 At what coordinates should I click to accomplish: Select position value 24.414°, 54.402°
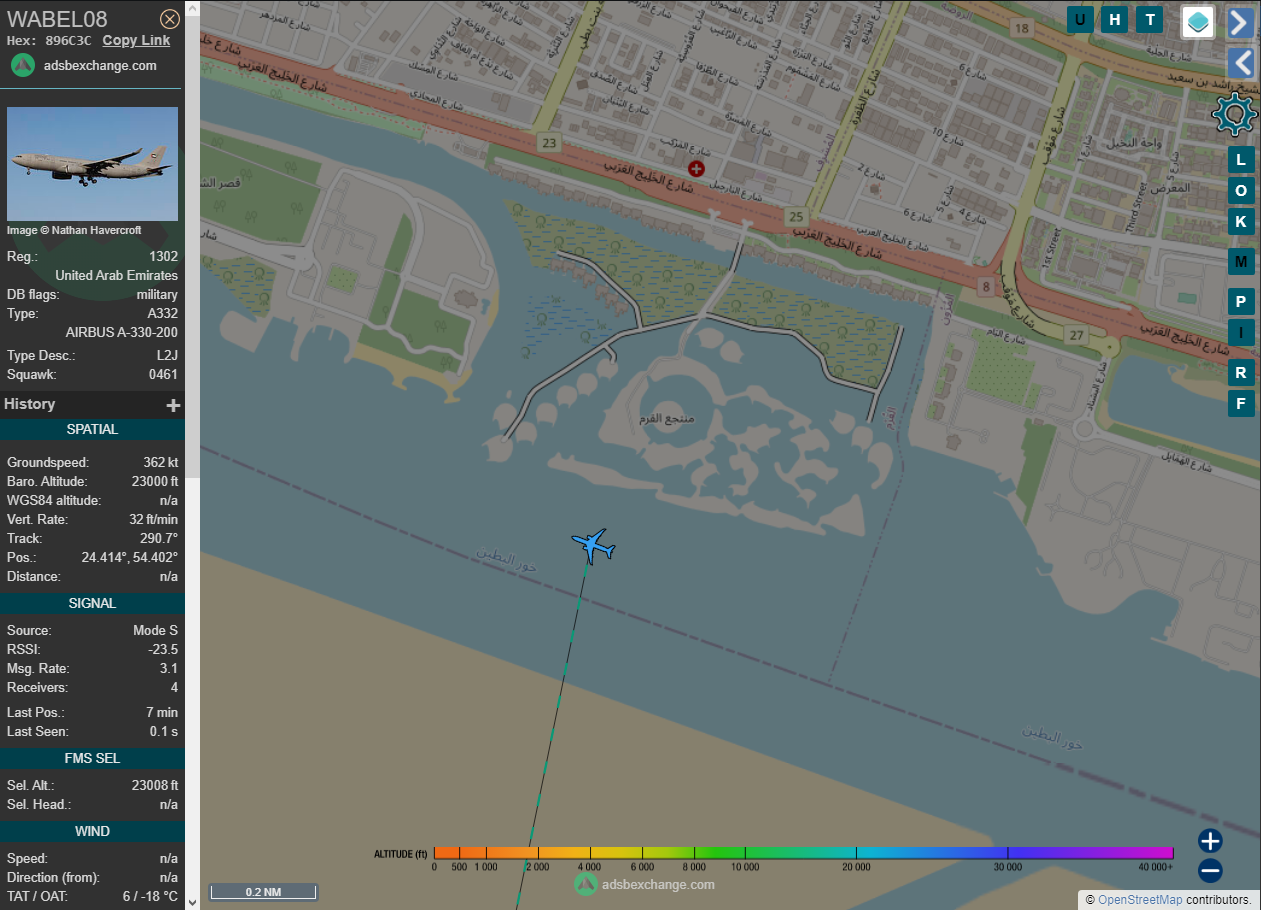coord(130,557)
